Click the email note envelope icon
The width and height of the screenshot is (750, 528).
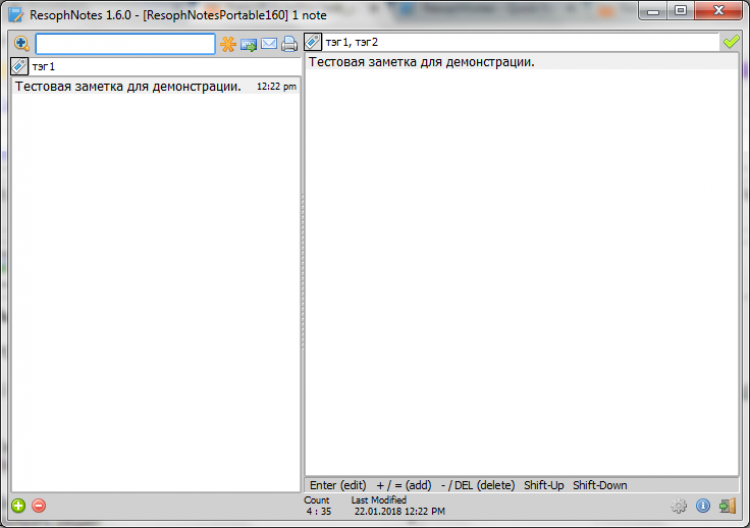269,44
